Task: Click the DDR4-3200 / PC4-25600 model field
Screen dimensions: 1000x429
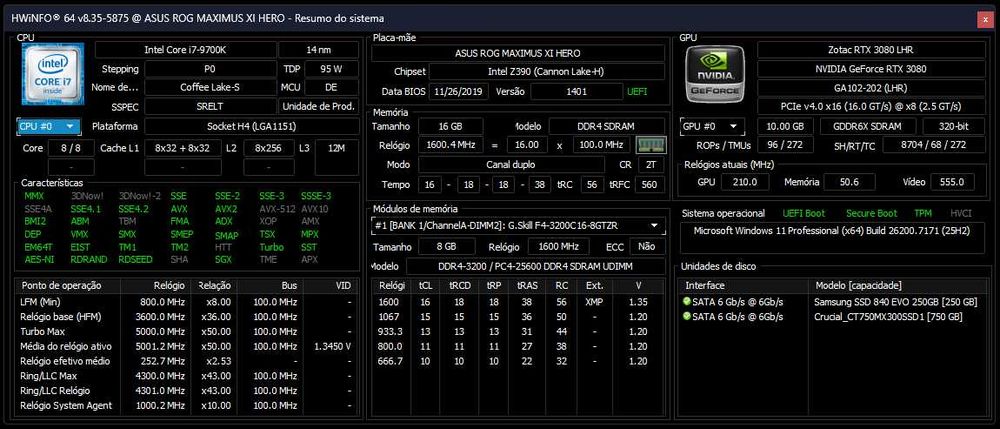Action: pos(534,266)
